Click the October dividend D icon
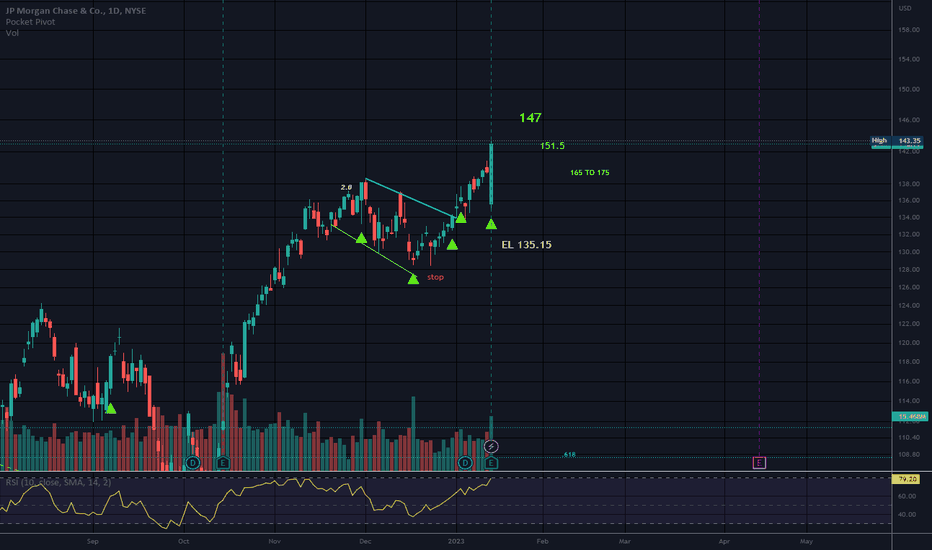The image size is (932, 550). 193,463
